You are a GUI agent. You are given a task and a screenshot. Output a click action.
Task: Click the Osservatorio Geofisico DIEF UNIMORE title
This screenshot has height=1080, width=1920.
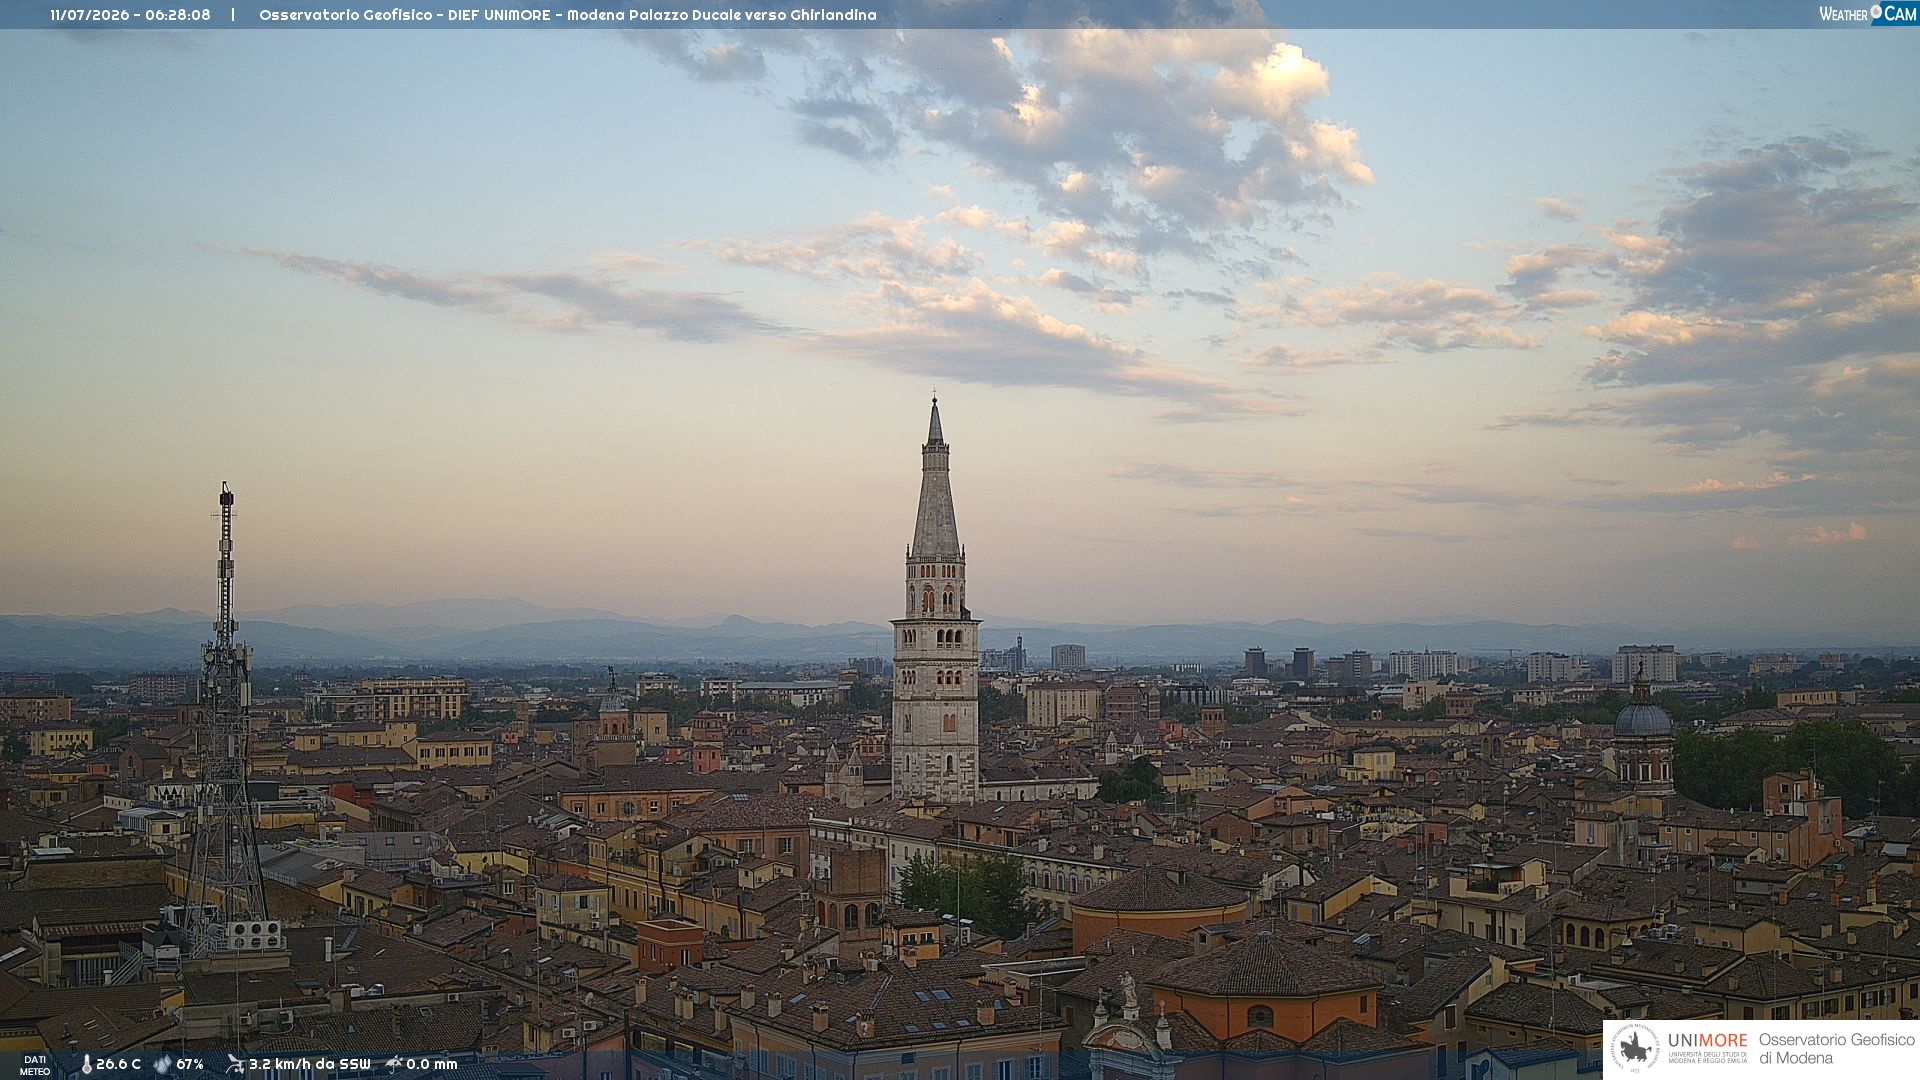pos(567,15)
